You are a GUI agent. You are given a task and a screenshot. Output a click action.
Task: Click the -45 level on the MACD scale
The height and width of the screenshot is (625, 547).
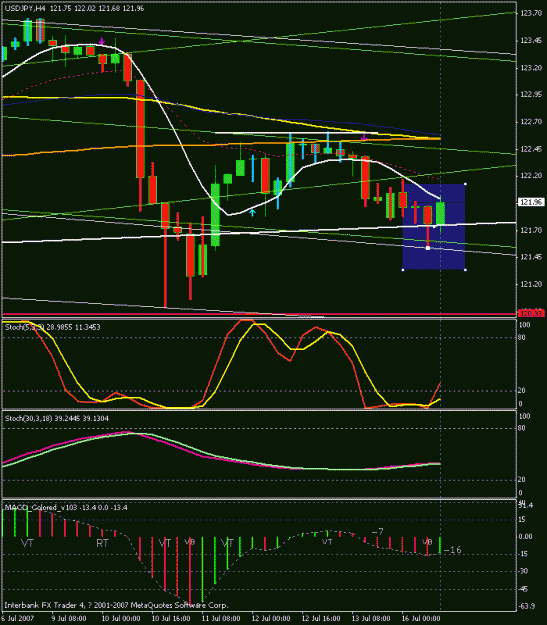(523, 589)
